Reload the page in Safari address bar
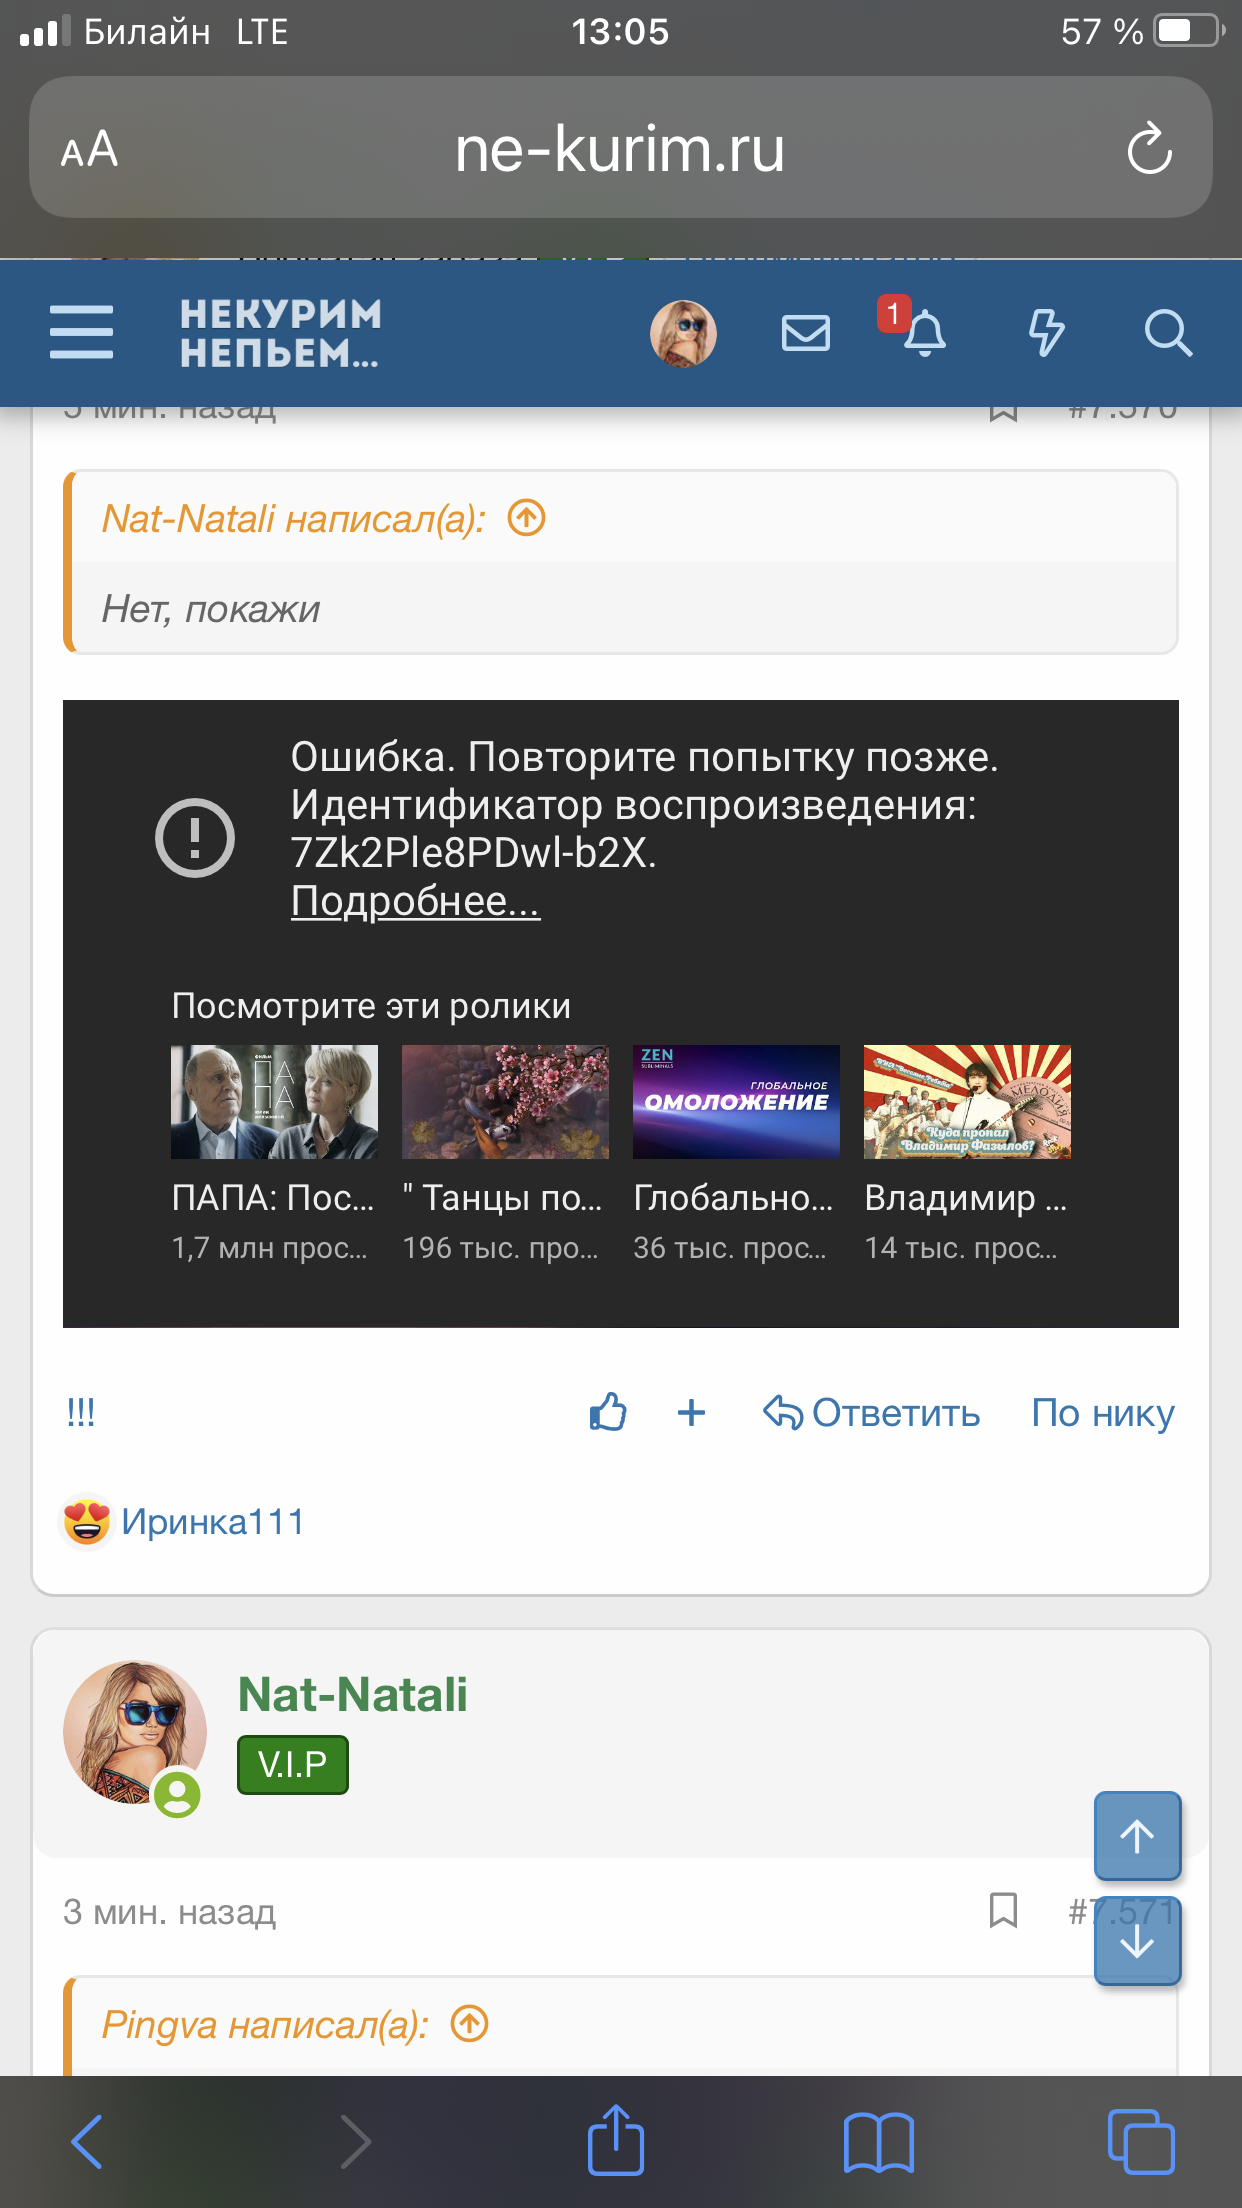This screenshot has width=1242, height=2208. tap(1149, 149)
